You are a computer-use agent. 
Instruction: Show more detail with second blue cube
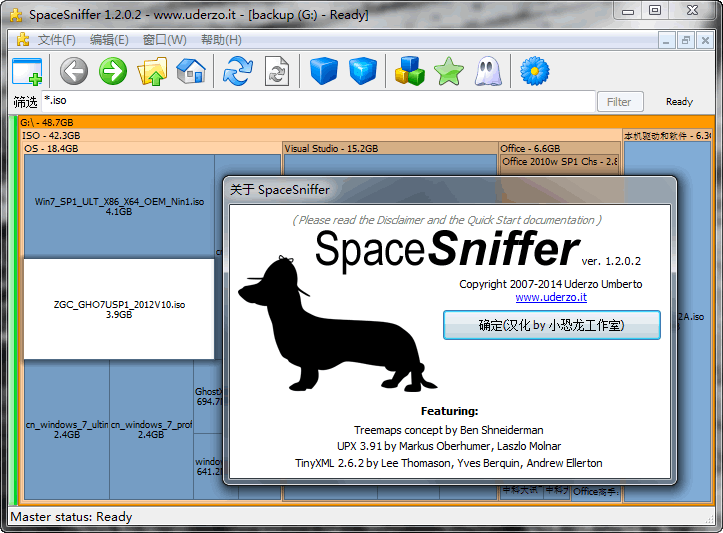tap(363, 71)
